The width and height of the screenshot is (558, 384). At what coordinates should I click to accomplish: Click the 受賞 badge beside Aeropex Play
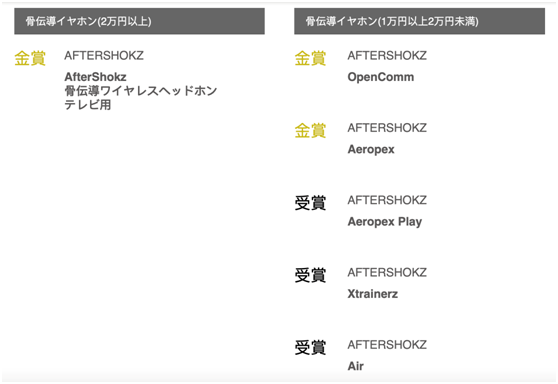coord(310,203)
